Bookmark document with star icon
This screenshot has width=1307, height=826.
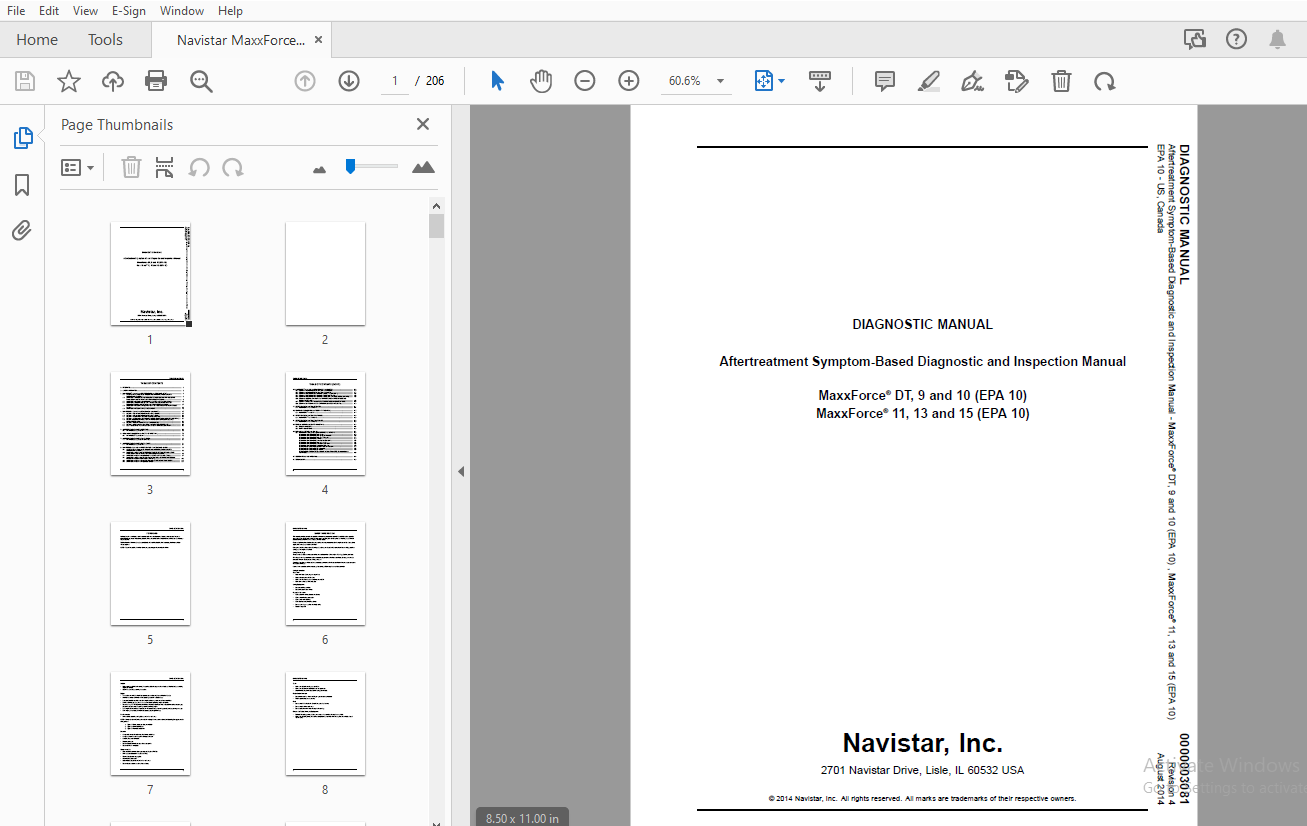(69, 81)
